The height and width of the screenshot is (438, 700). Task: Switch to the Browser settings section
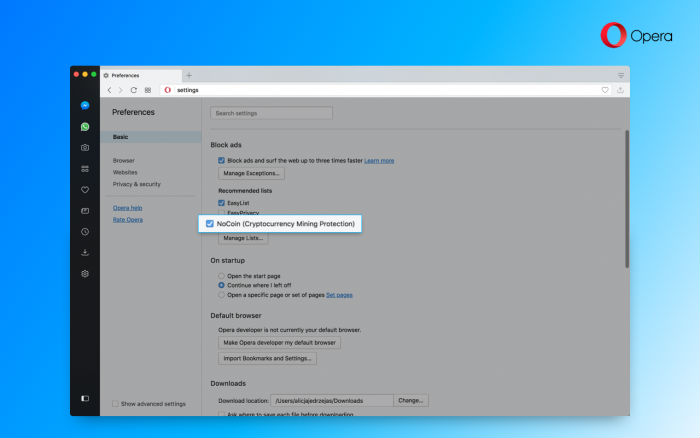click(x=124, y=160)
